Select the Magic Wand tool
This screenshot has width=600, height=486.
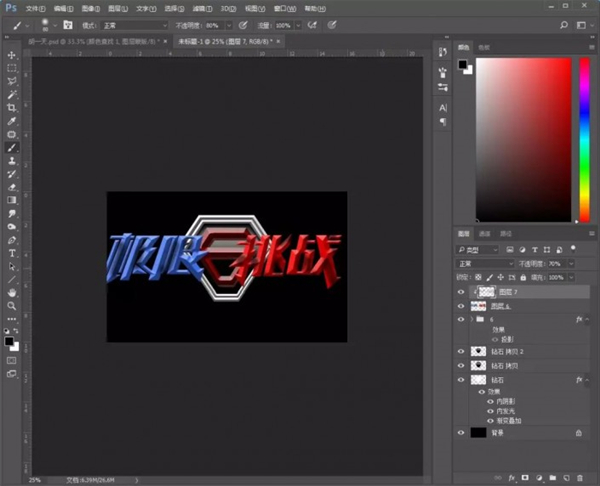pos(12,94)
